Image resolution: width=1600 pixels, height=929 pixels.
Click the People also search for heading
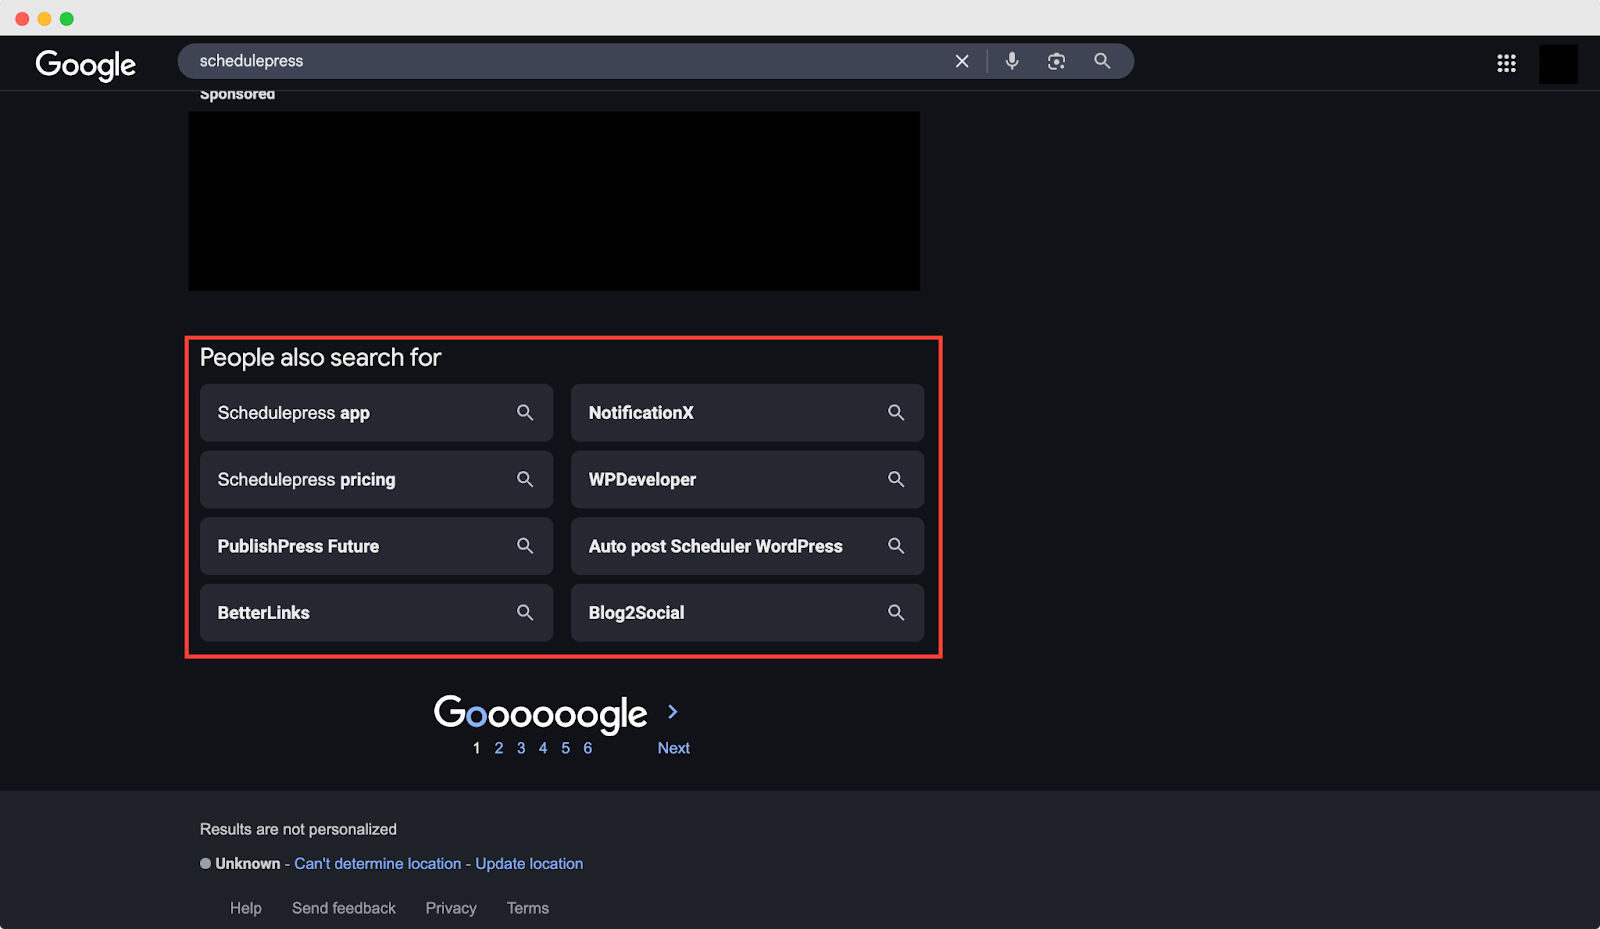[320, 358]
